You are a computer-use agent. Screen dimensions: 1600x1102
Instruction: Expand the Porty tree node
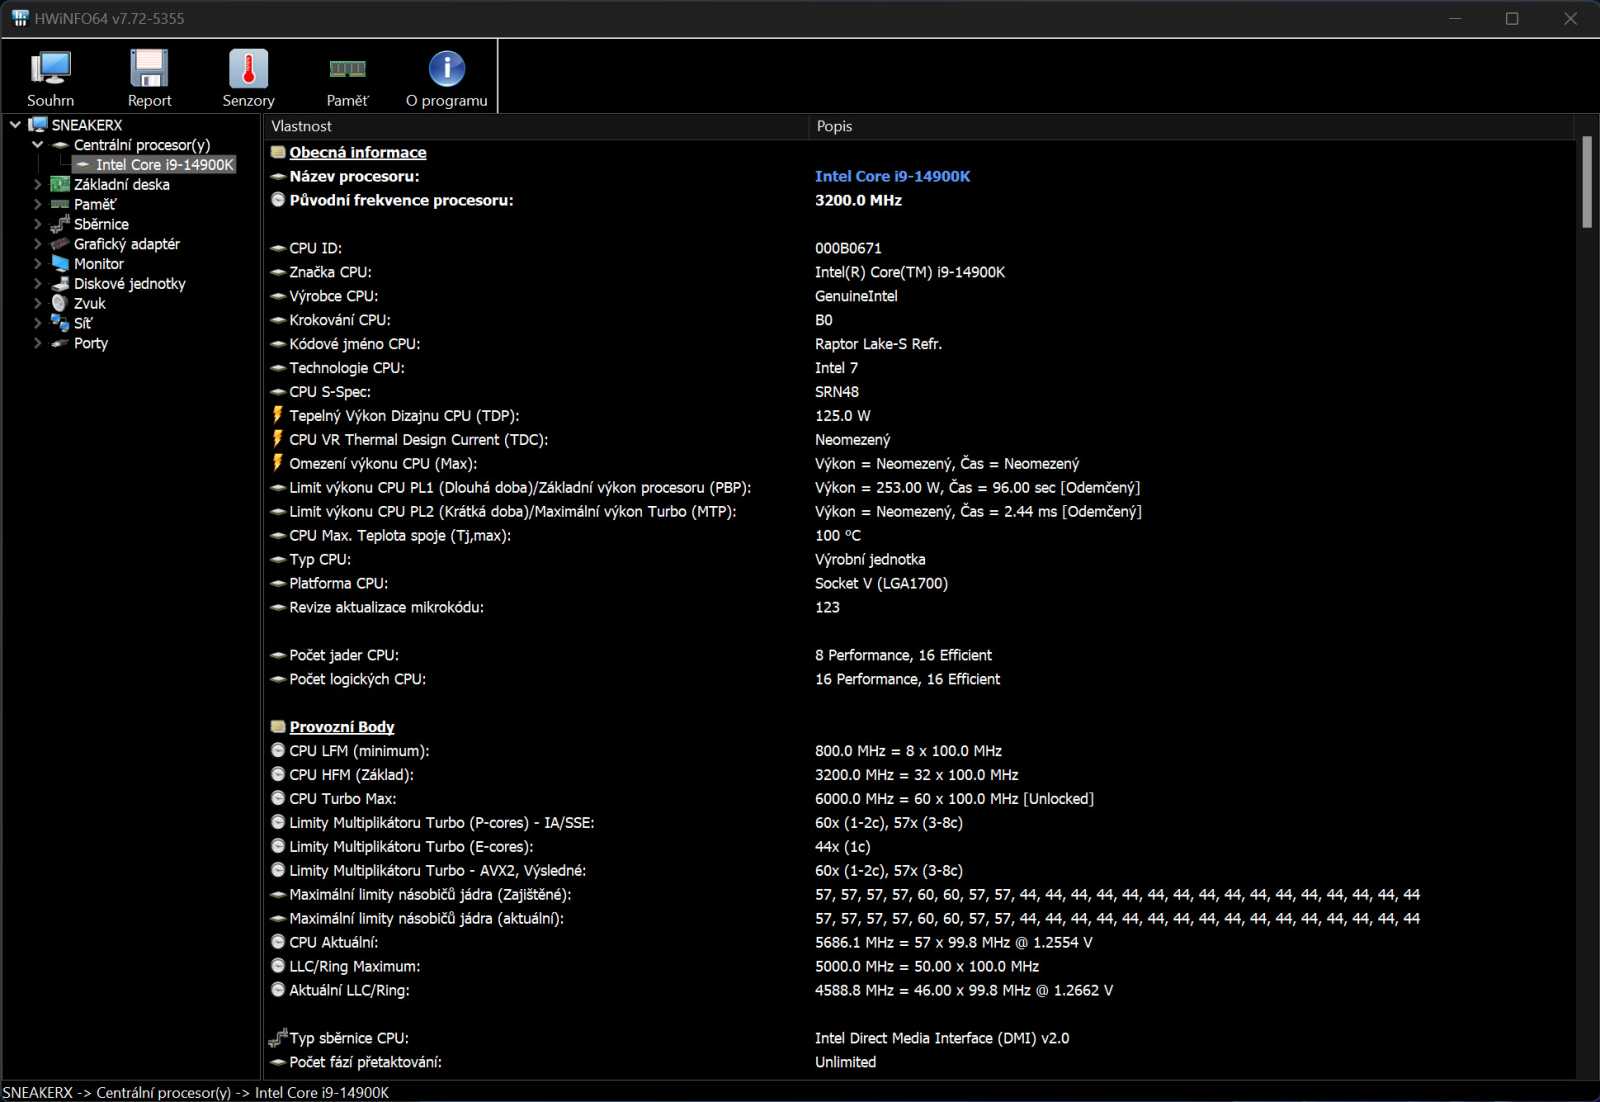click(38, 343)
